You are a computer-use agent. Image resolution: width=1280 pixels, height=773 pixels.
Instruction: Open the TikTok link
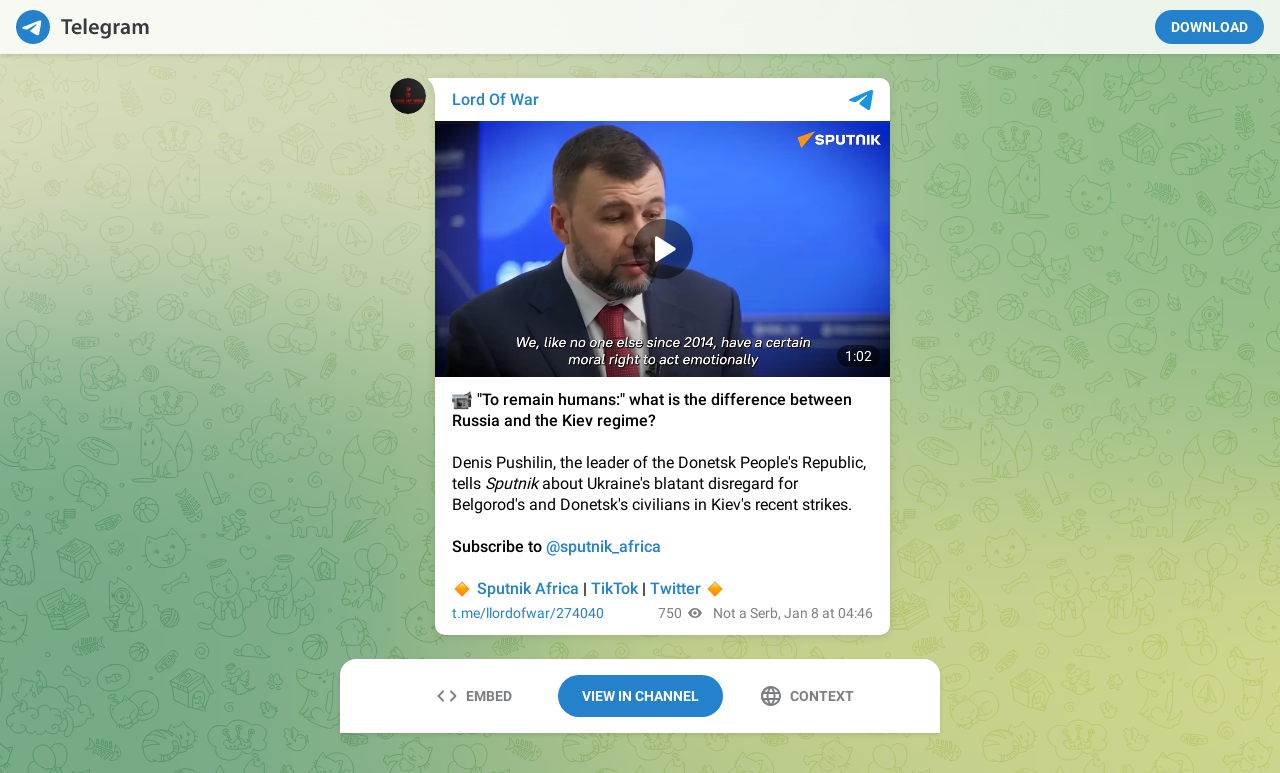[614, 589]
